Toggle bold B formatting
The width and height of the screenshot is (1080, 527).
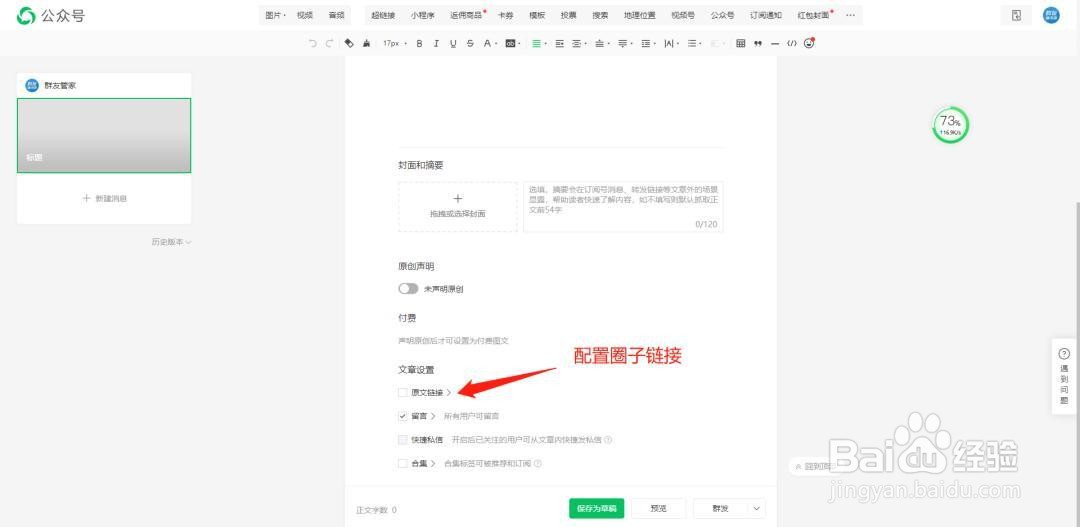coord(419,43)
